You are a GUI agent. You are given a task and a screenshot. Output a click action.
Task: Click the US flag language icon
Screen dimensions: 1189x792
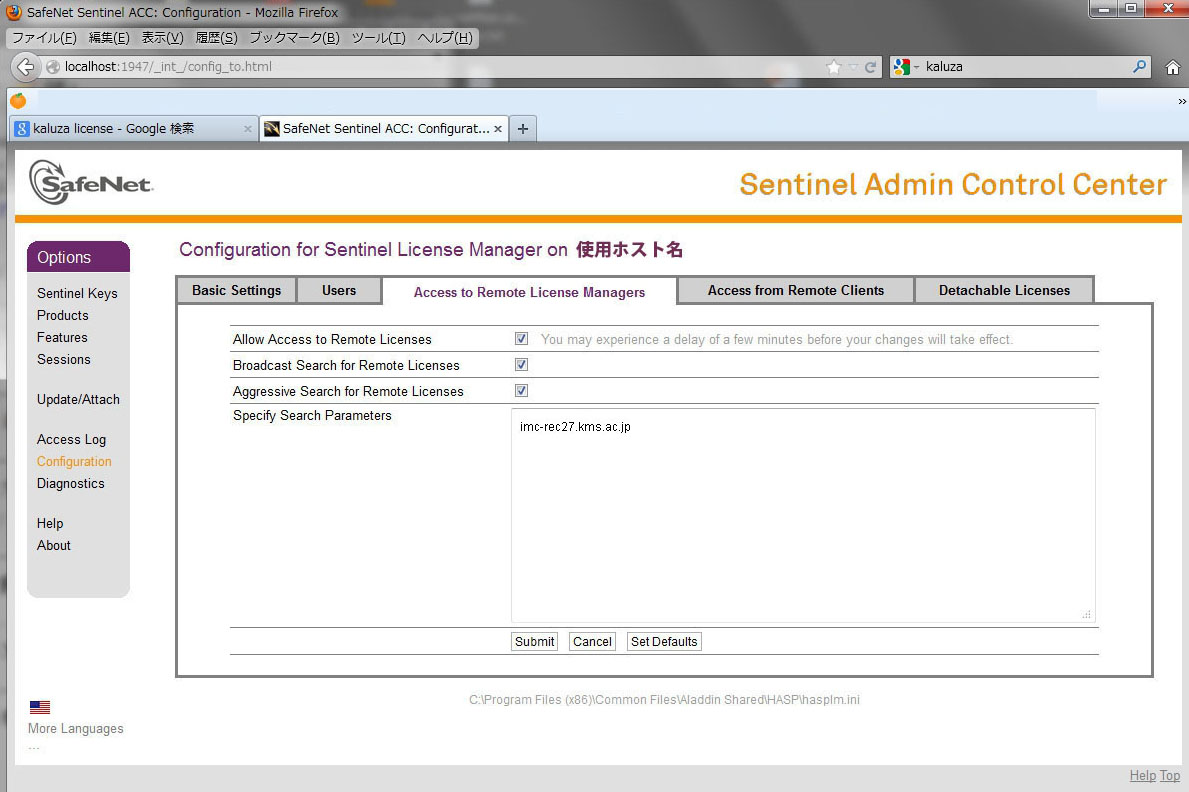point(40,707)
